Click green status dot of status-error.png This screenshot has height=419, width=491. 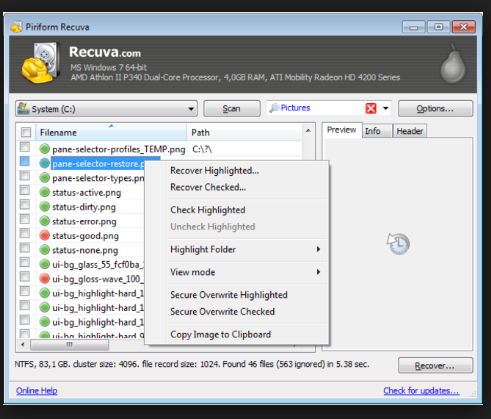pyautogui.click(x=44, y=221)
